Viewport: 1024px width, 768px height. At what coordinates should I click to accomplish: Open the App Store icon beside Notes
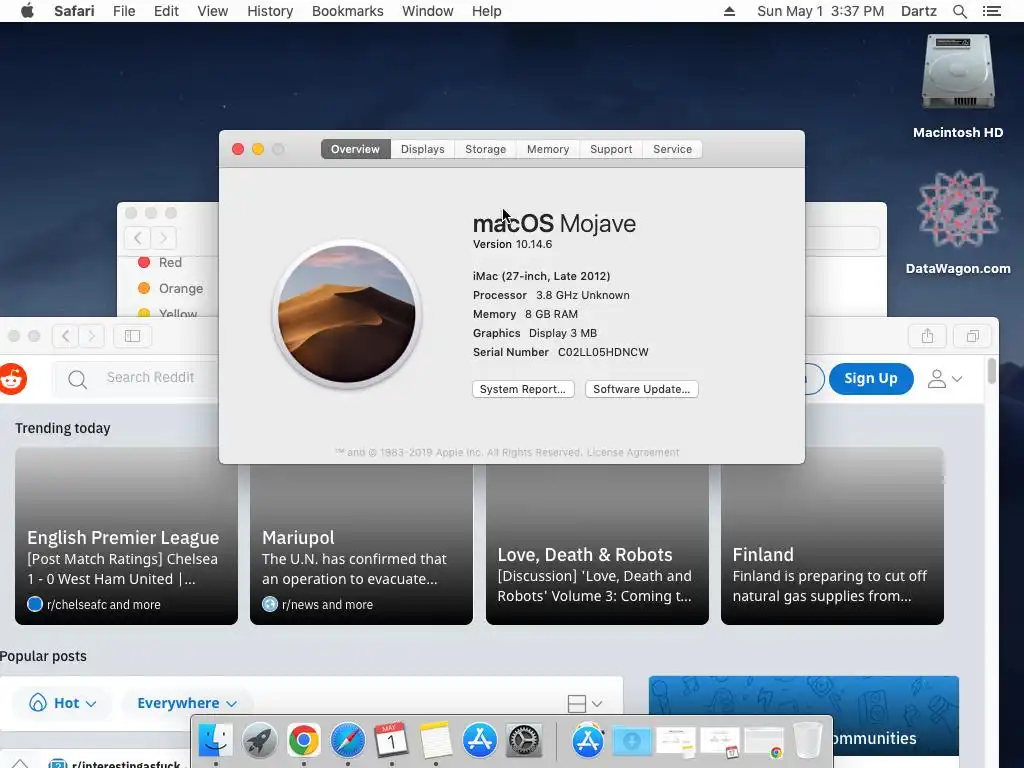click(x=480, y=741)
